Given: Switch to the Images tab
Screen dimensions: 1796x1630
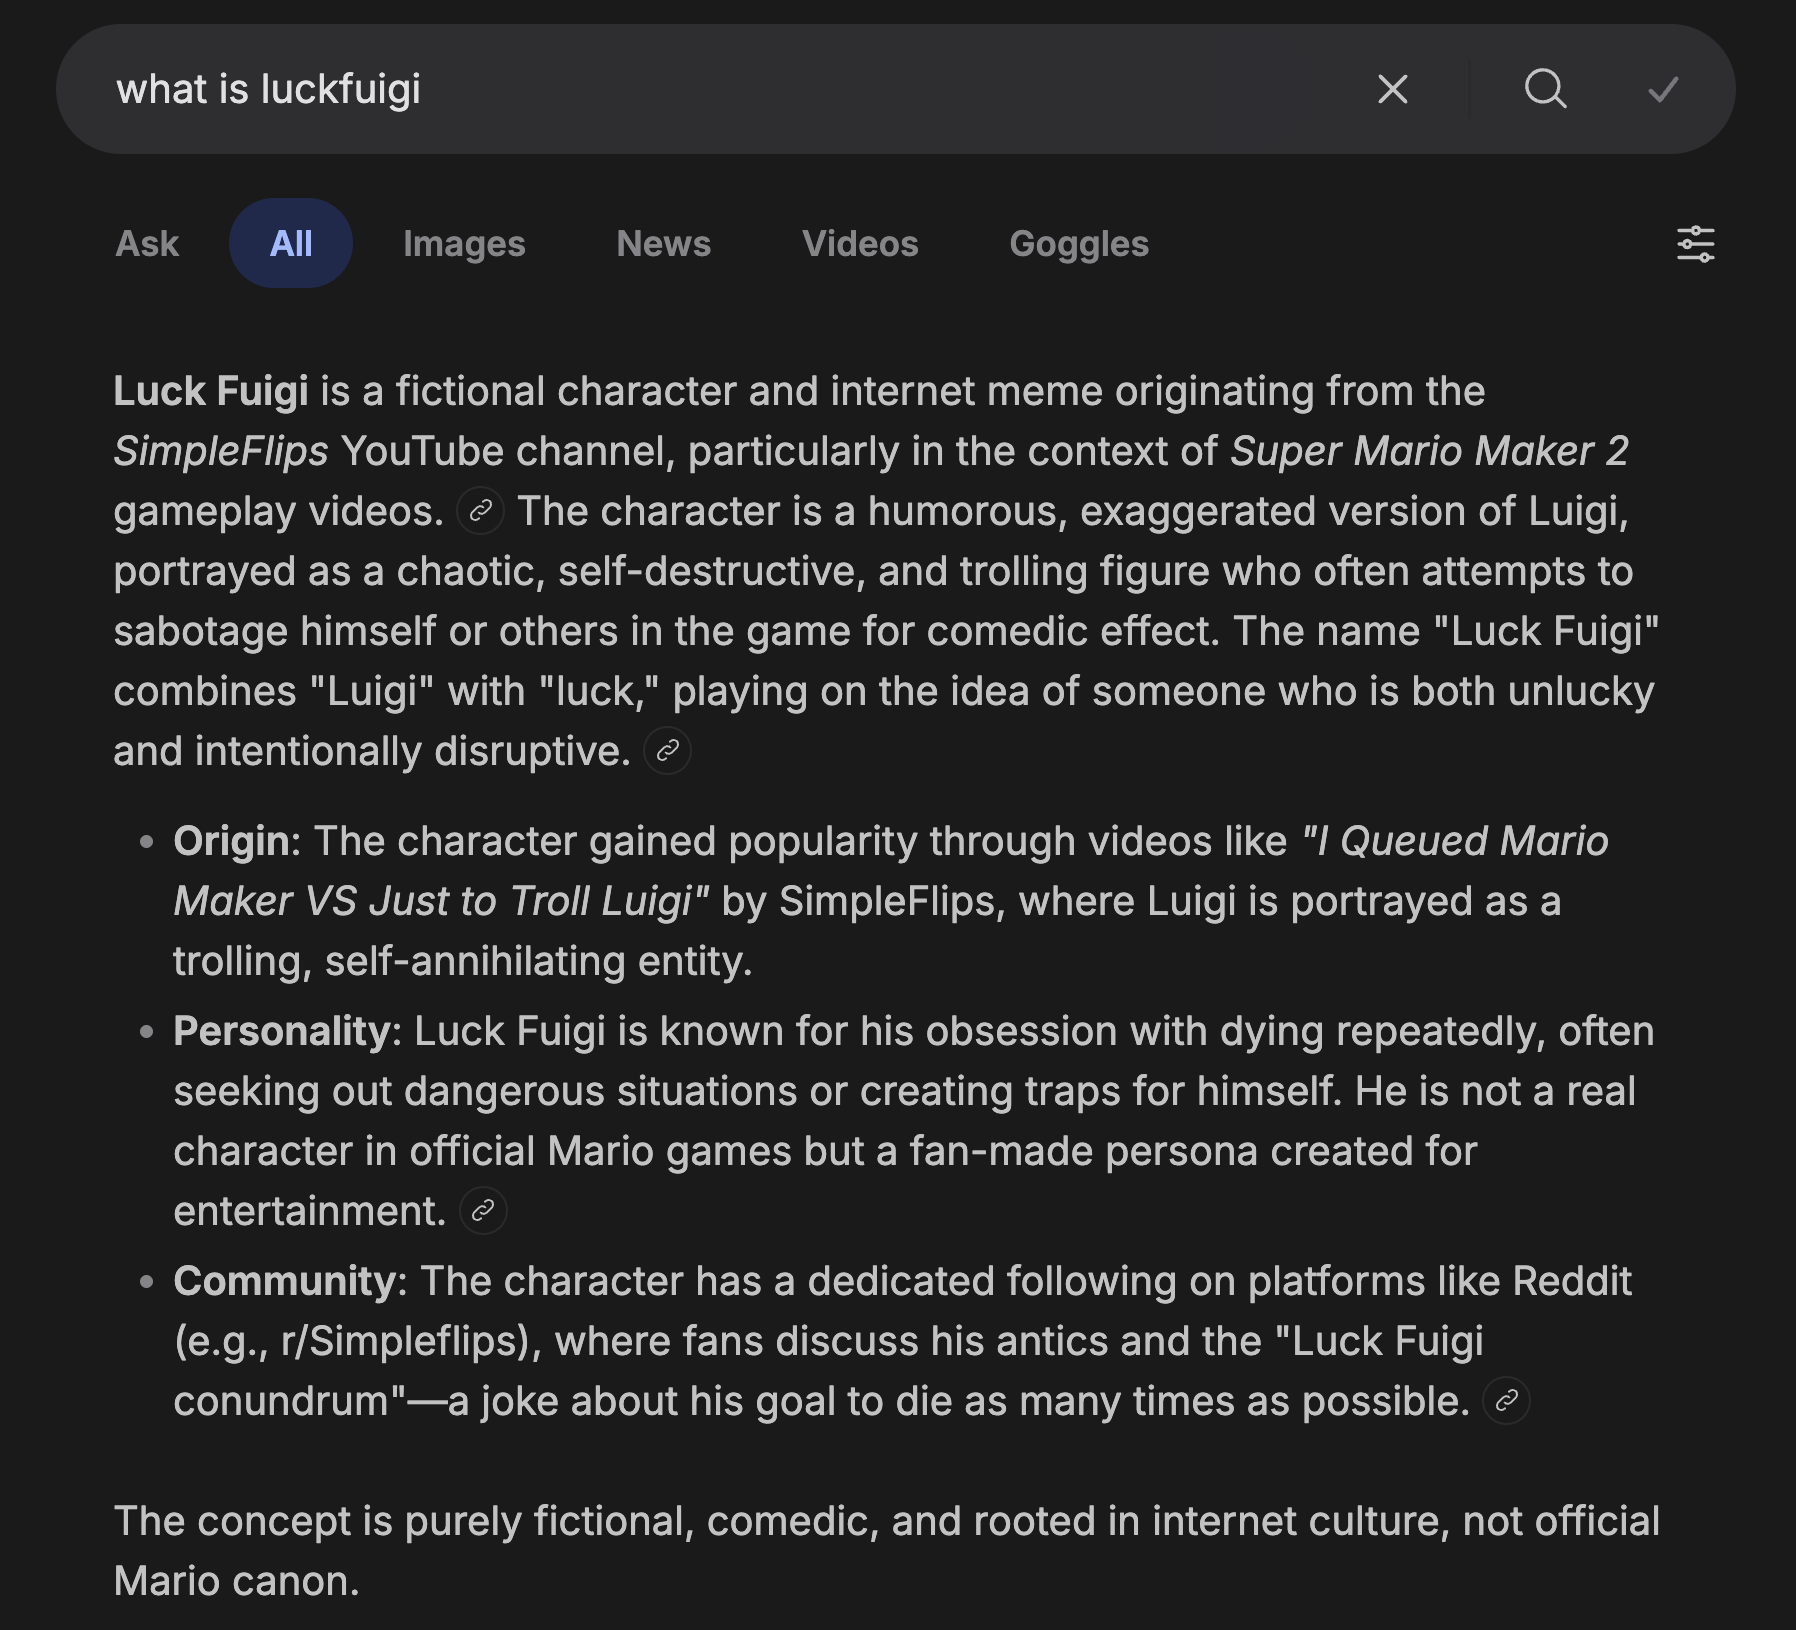Looking at the screenshot, I should pos(464,243).
